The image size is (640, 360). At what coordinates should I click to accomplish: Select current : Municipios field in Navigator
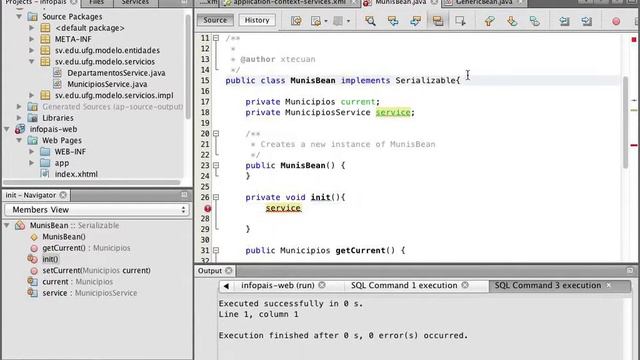click(x=78, y=282)
